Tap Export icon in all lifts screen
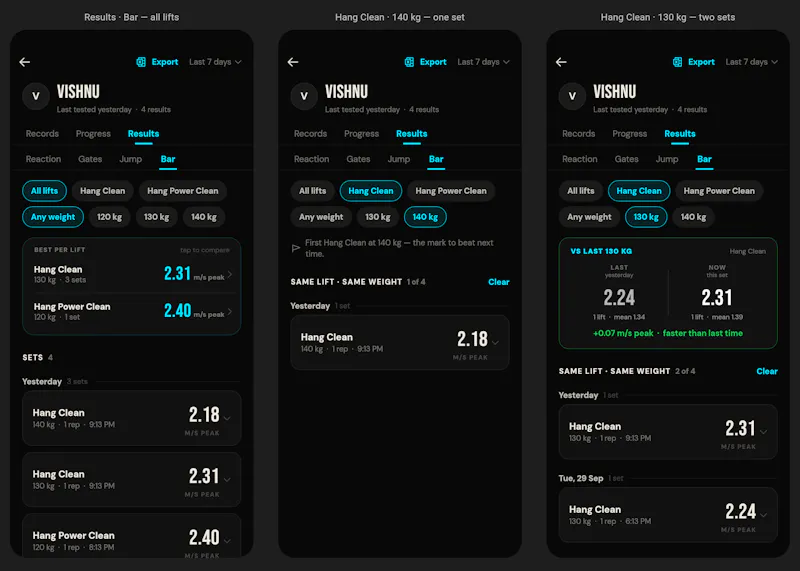The width and height of the screenshot is (800, 571). pyautogui.click(x=141, y=62)
